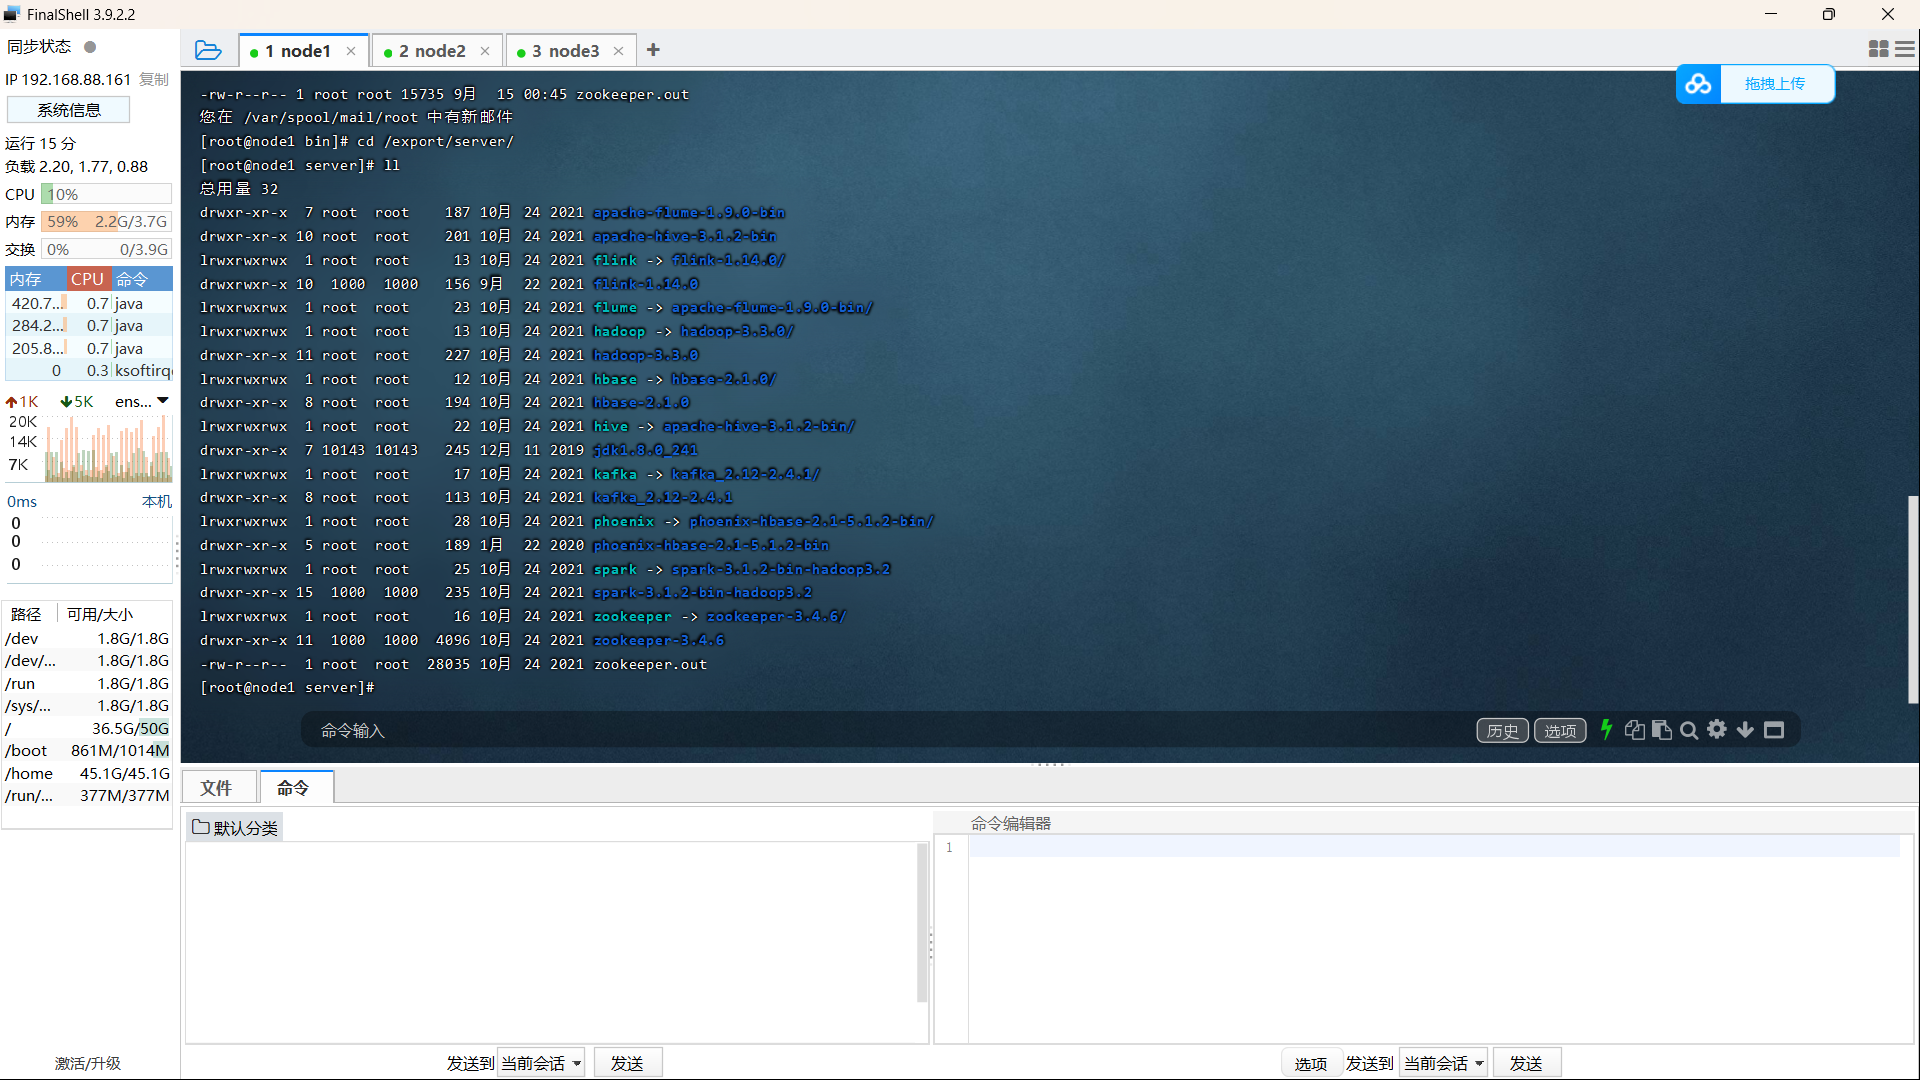The height and width of the screenshot is (1080, 1920).
Task: Open the connection manager folder icon
Action: pos(208,50)
